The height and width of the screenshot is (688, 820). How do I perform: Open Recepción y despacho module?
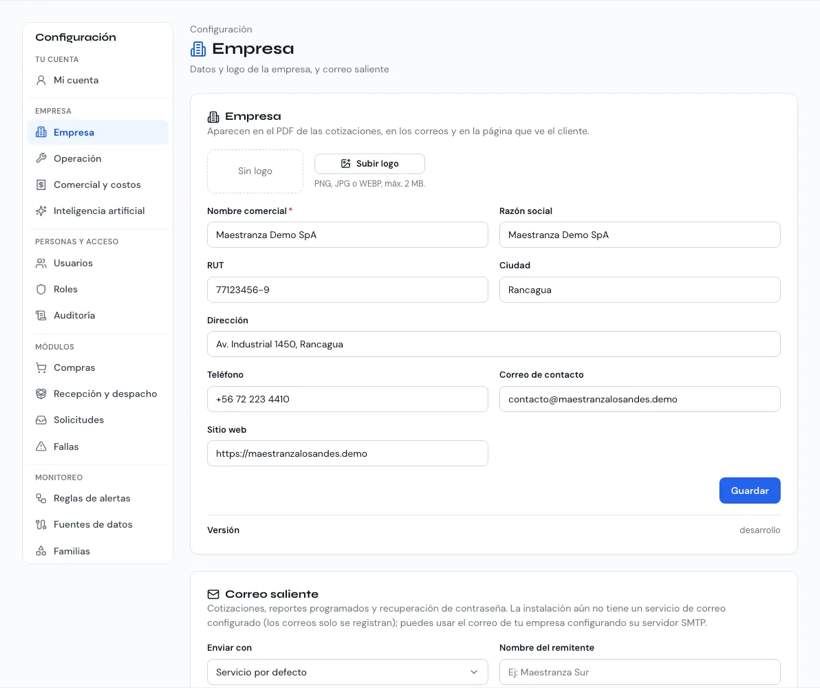pyautogui.click(x=98, y=394)
